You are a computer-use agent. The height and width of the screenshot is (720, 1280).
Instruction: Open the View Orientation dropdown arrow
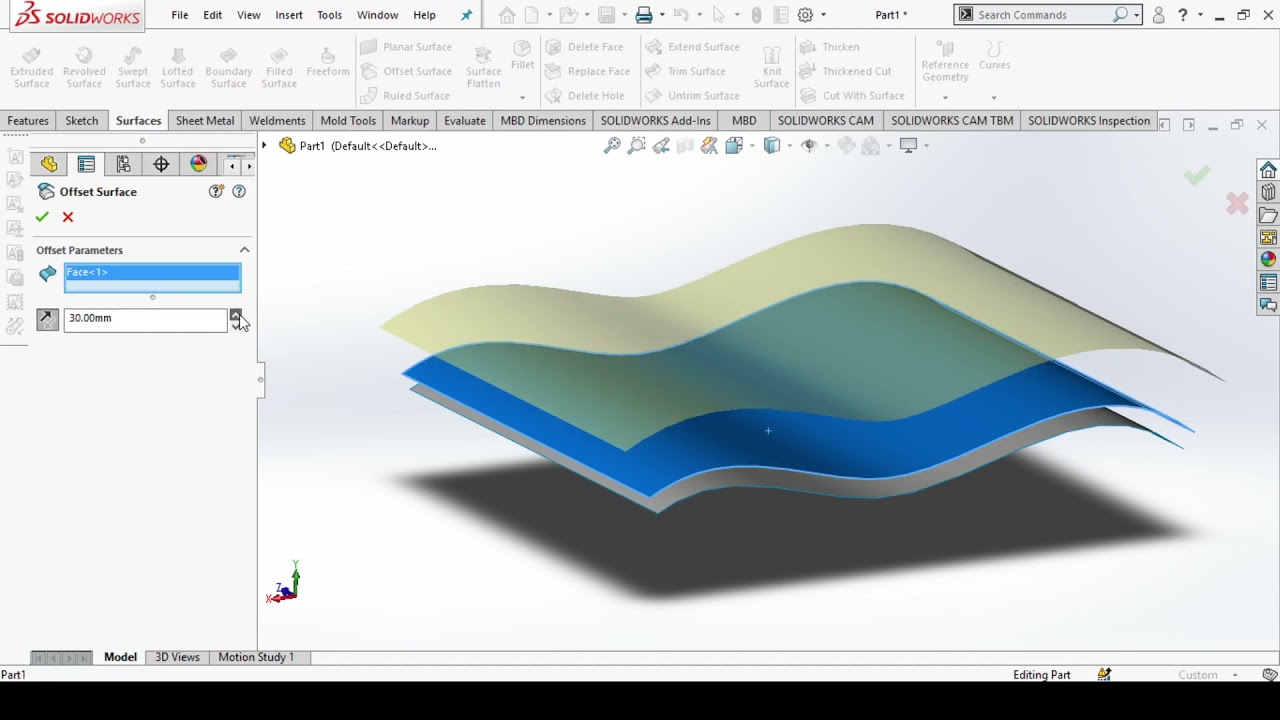pyautogui.click(x=751, y=146)
